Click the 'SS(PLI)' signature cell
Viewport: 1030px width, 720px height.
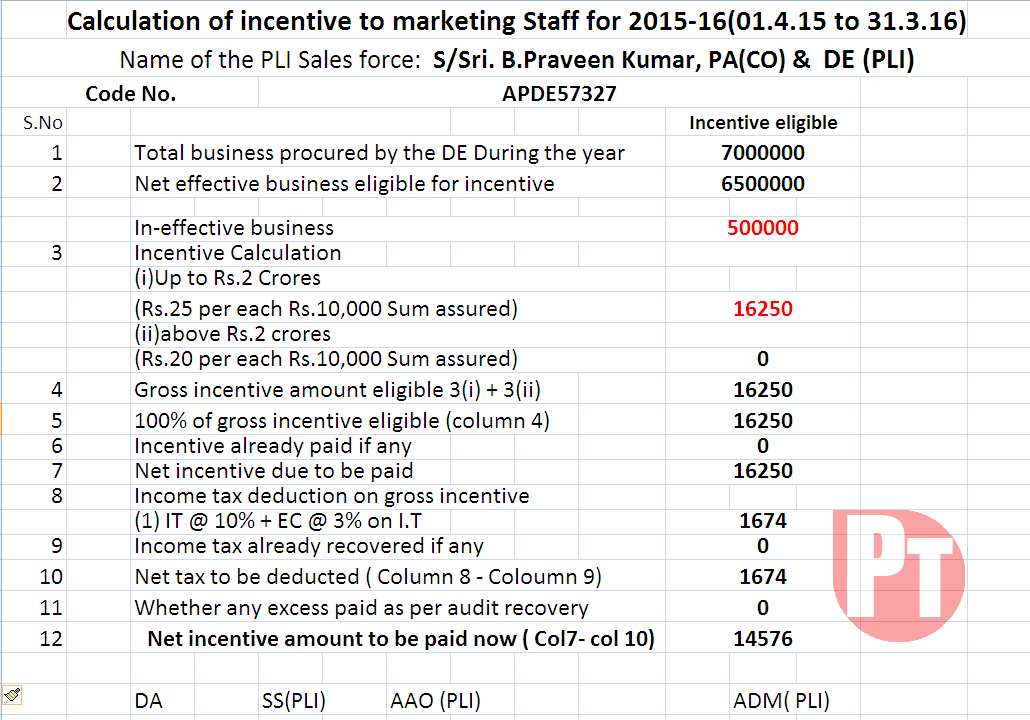point(294,701)
